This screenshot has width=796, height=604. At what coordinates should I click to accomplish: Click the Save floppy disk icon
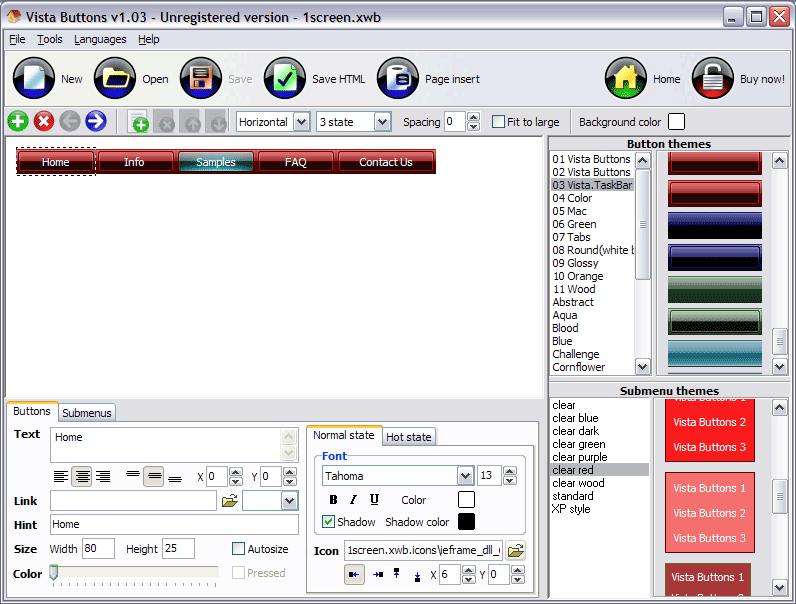[201, 78]
